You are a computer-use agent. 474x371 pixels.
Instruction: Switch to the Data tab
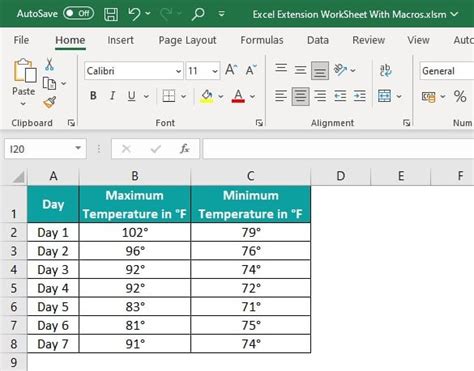coord(318,40)
